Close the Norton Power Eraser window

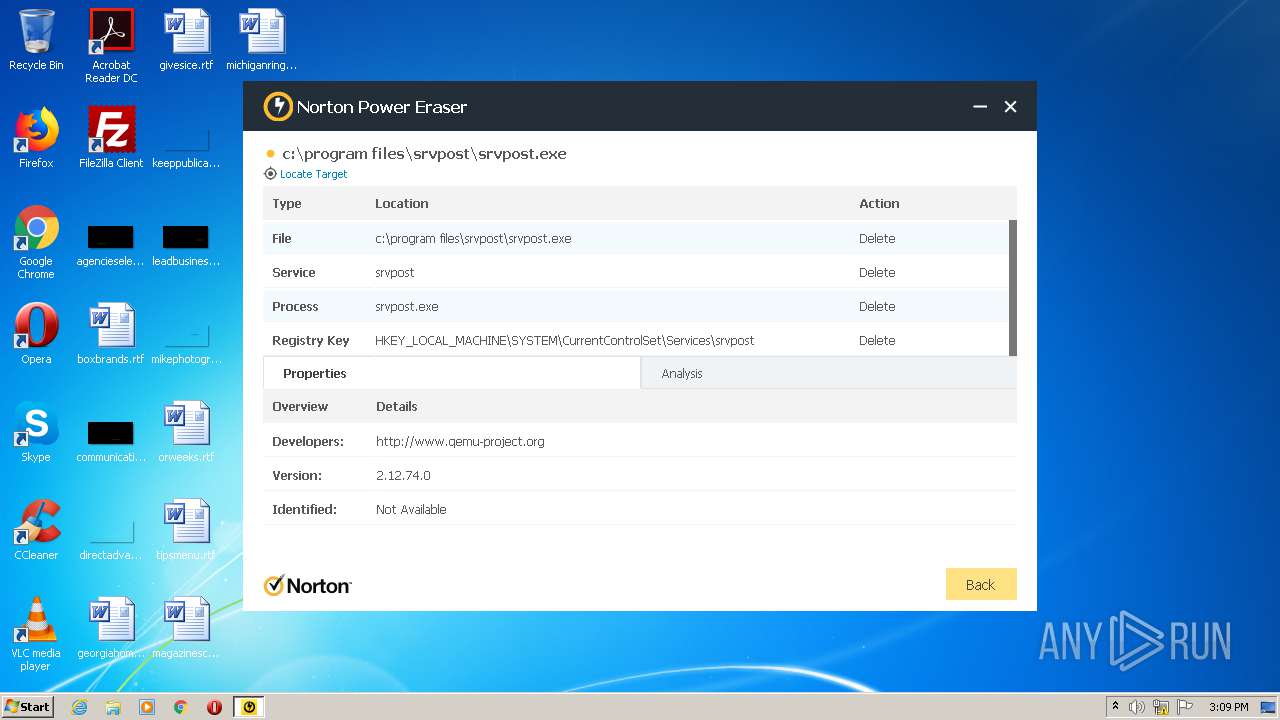tap(1010, 107)
